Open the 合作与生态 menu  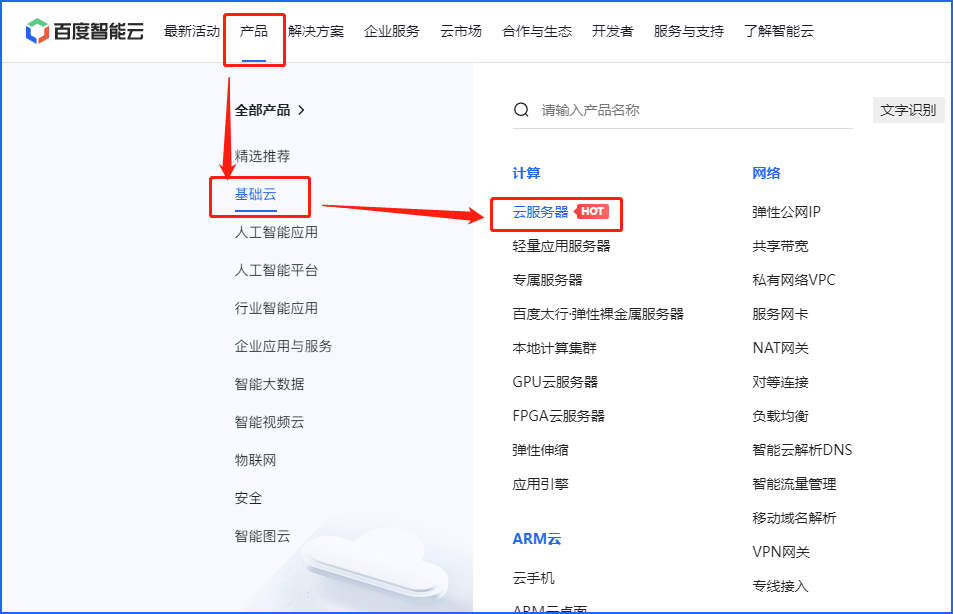coord(537,31)
